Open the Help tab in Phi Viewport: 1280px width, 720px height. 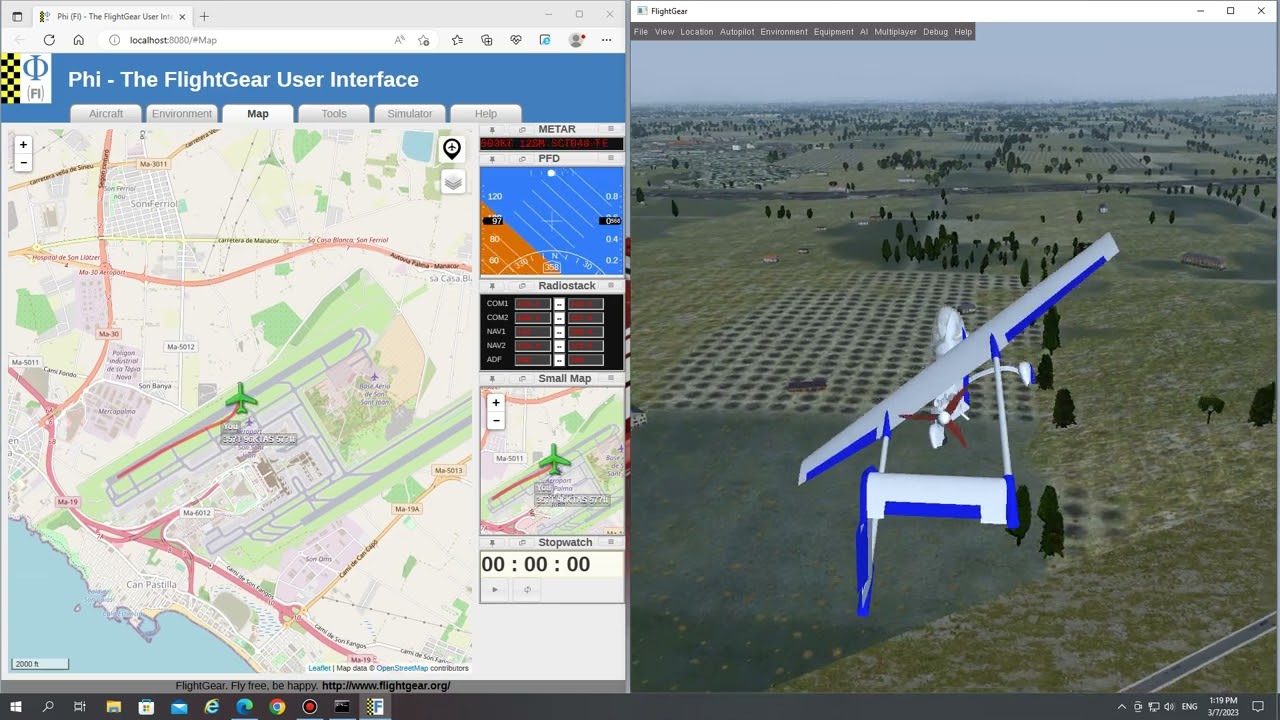(486, 113)
